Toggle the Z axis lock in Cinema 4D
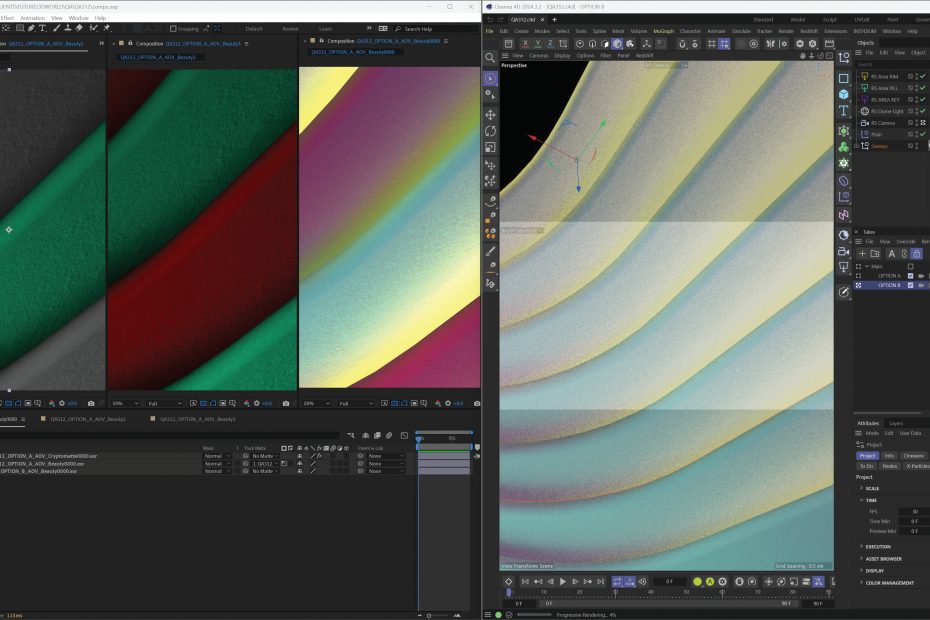 [550, 43]
